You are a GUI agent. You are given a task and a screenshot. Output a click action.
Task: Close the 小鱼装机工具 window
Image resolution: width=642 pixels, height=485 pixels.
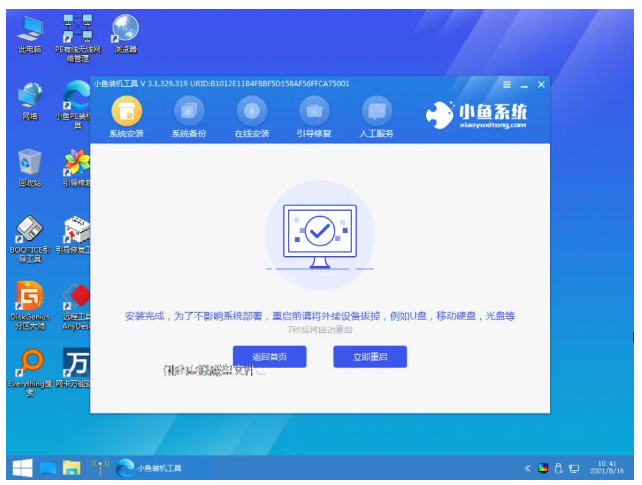pos(541,85)
